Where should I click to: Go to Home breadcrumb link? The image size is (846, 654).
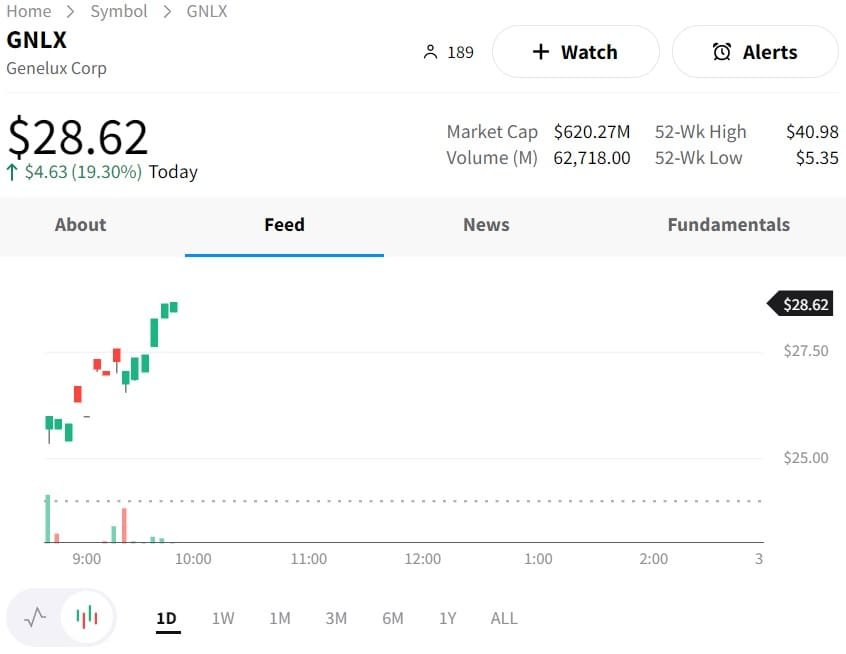click(x=28, y=12)
